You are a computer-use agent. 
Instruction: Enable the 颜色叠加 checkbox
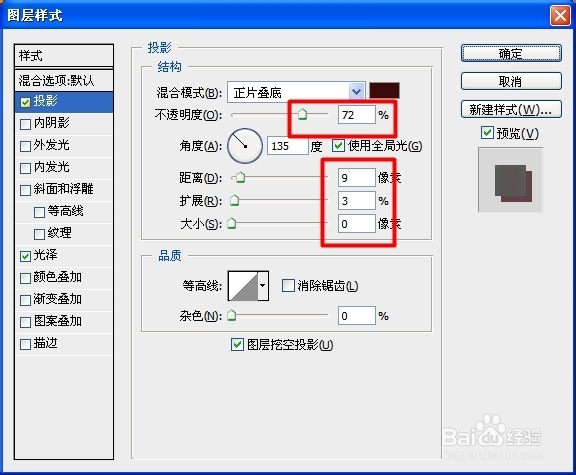coord(25,278)
